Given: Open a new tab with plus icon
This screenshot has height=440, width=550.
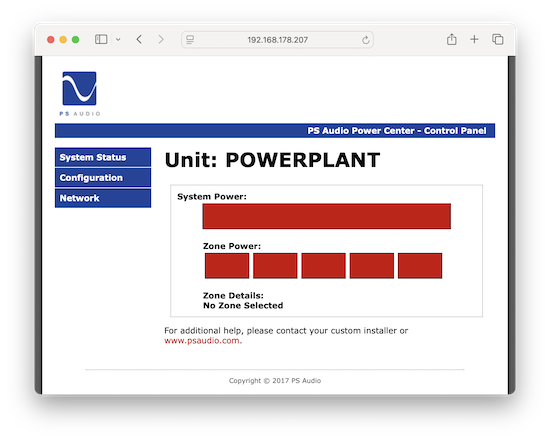Looking at the screenshot, I should [x=474, y=39].
